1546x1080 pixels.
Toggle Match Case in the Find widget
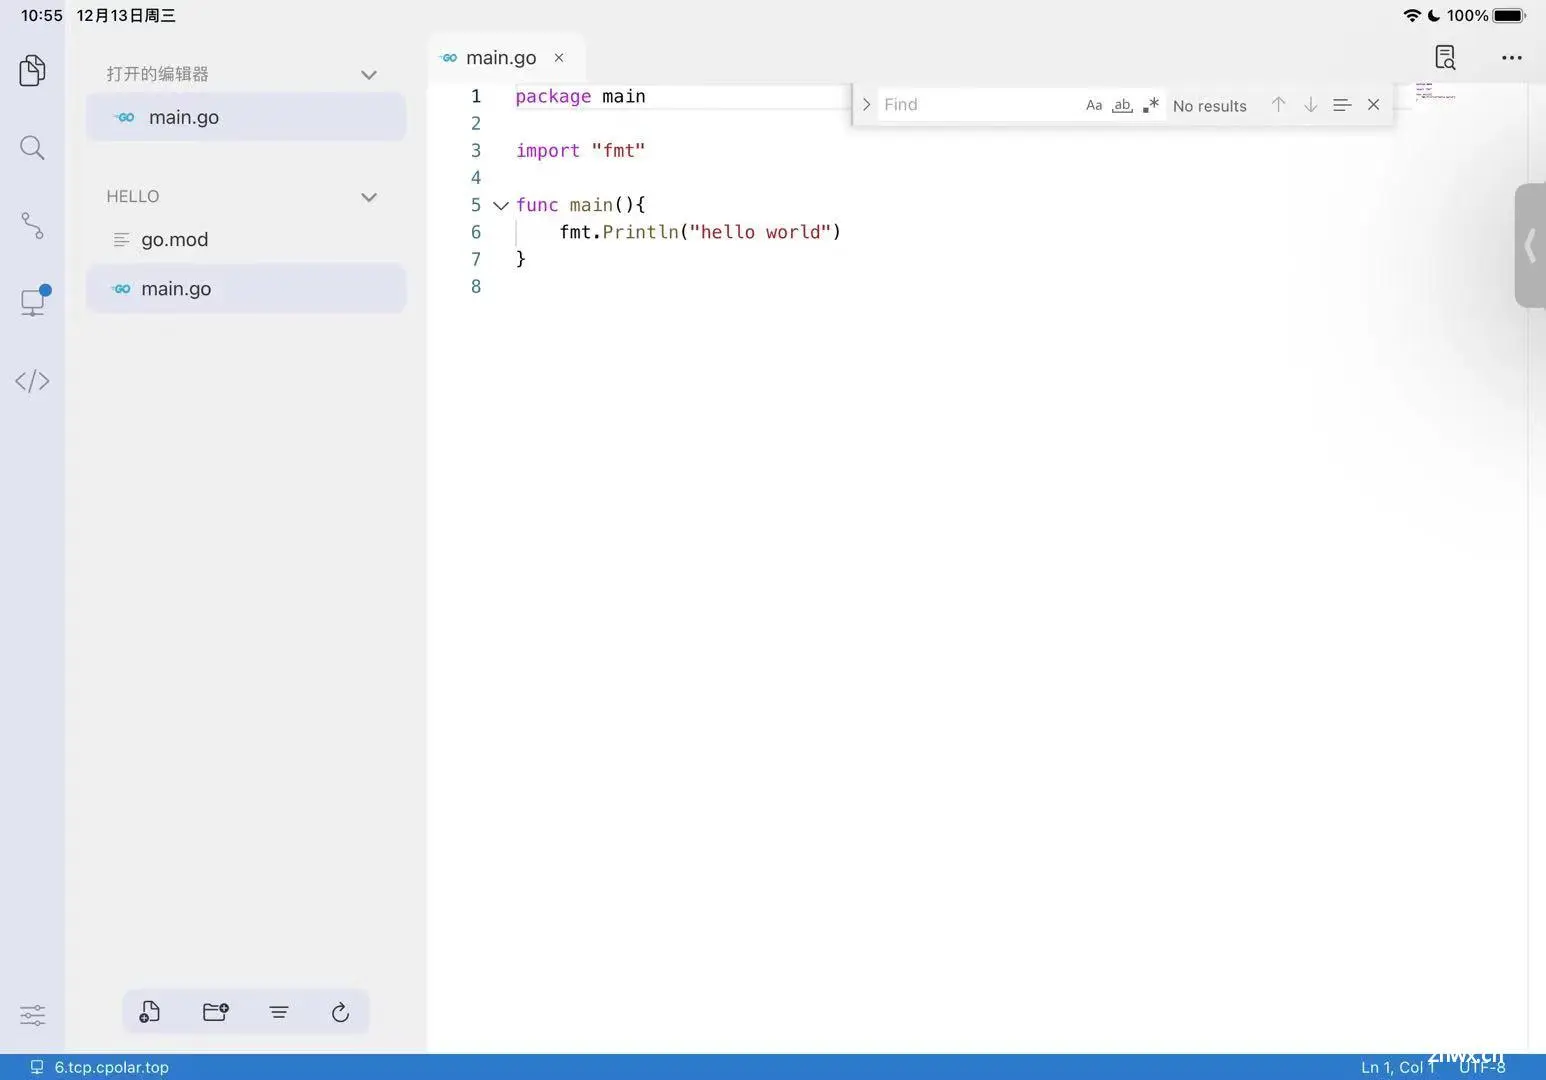point(1094,105)
